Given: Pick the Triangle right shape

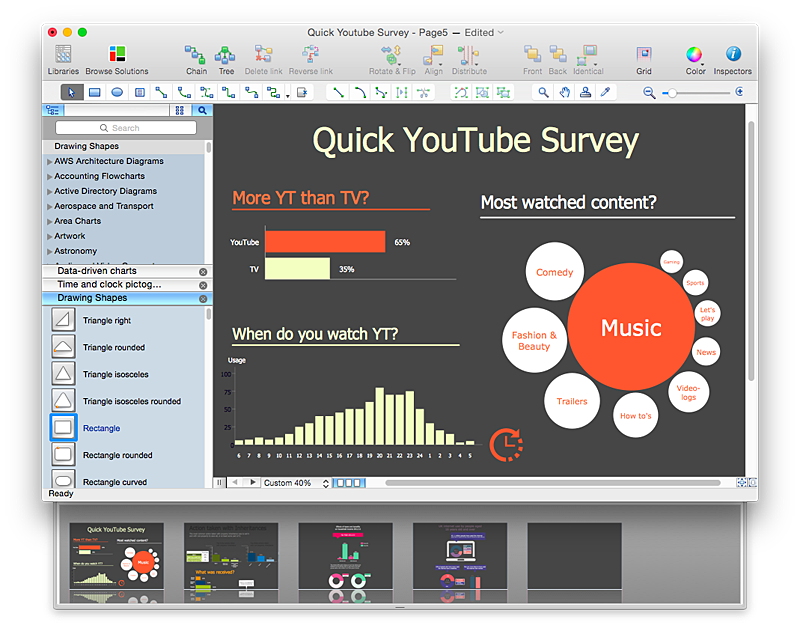Looking at the screenshot, I should click(x=63, y=320).
